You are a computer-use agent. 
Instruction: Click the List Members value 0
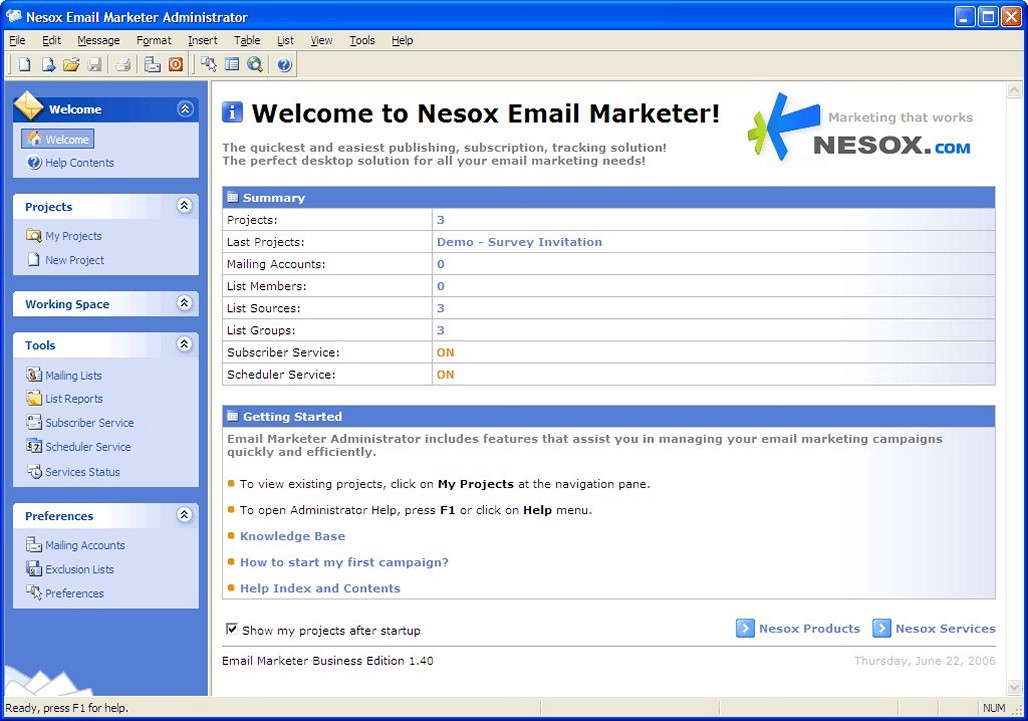click(441, 286)
